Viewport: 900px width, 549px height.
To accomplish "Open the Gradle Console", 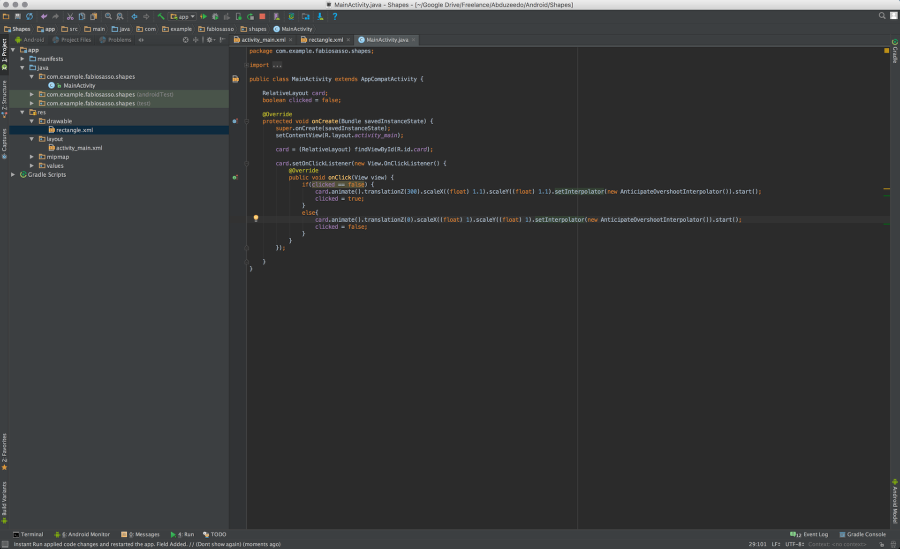I will tap(862, 534).
